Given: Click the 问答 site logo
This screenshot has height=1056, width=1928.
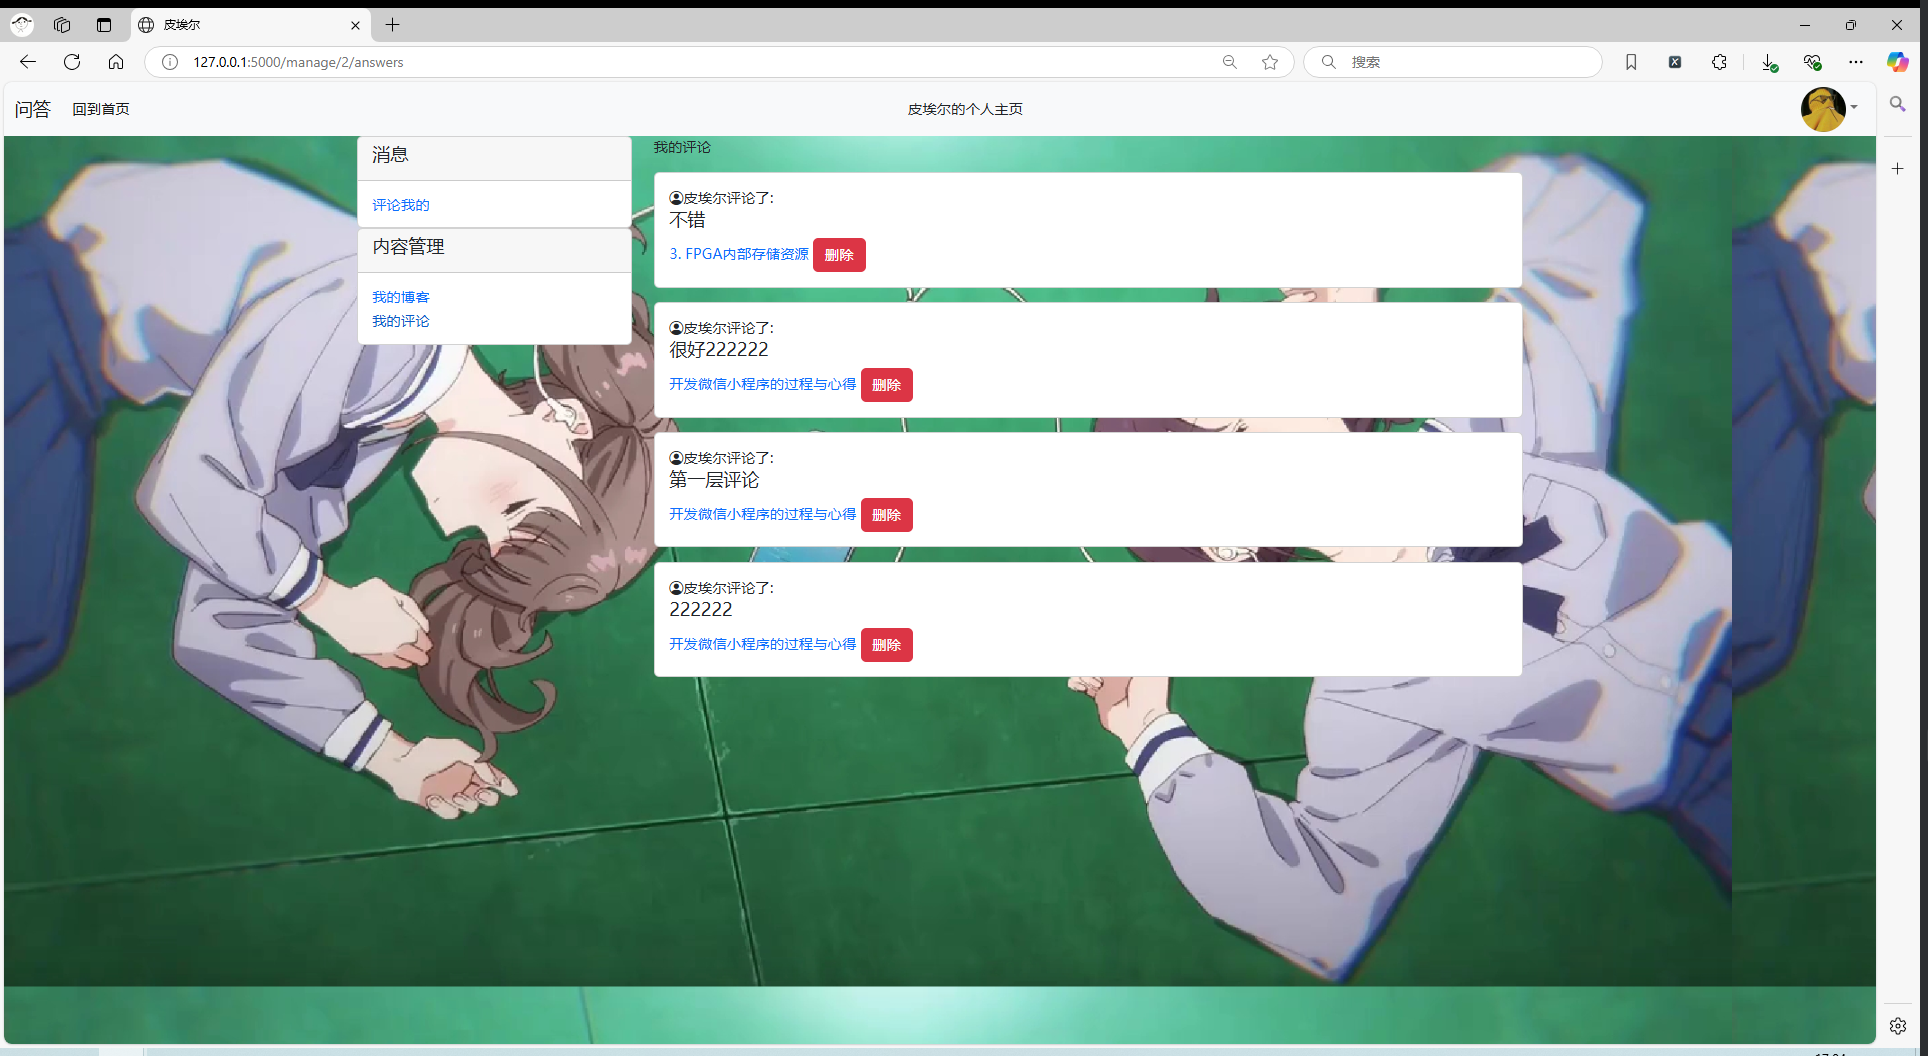Looking at the screenshot, I should [x=32, y=109].
